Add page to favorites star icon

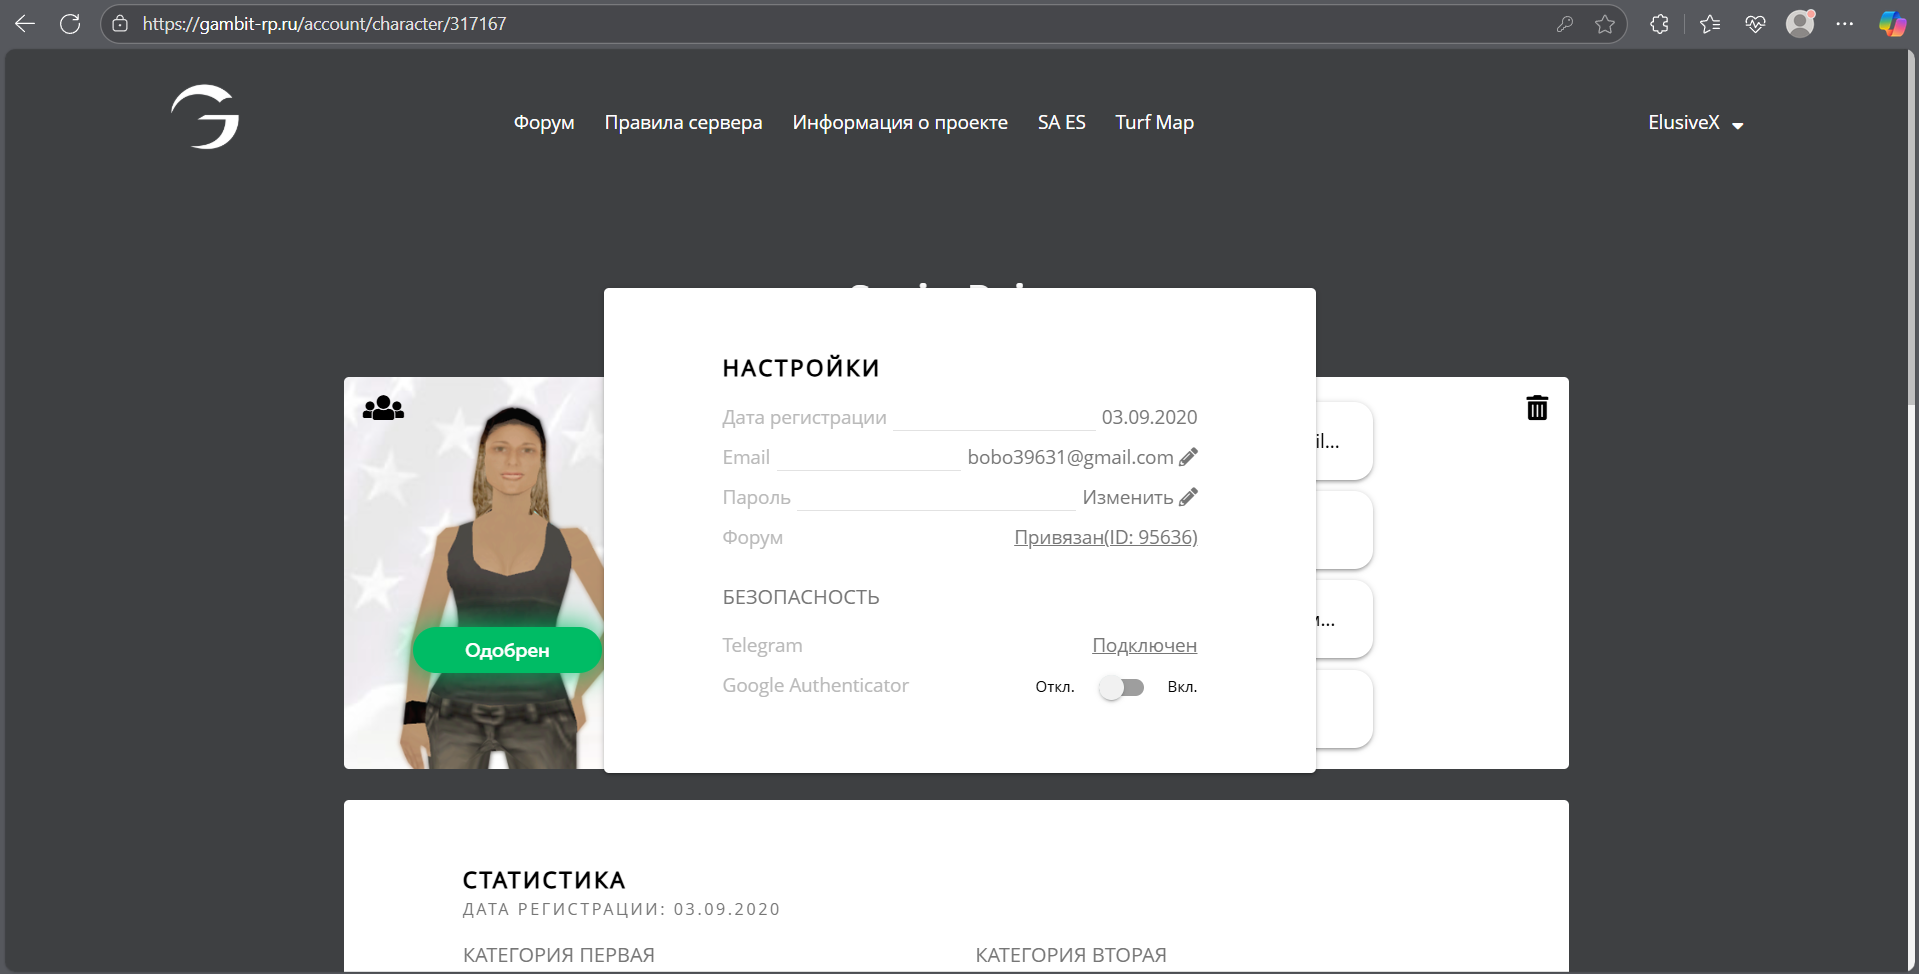(x=1605, y=24)
